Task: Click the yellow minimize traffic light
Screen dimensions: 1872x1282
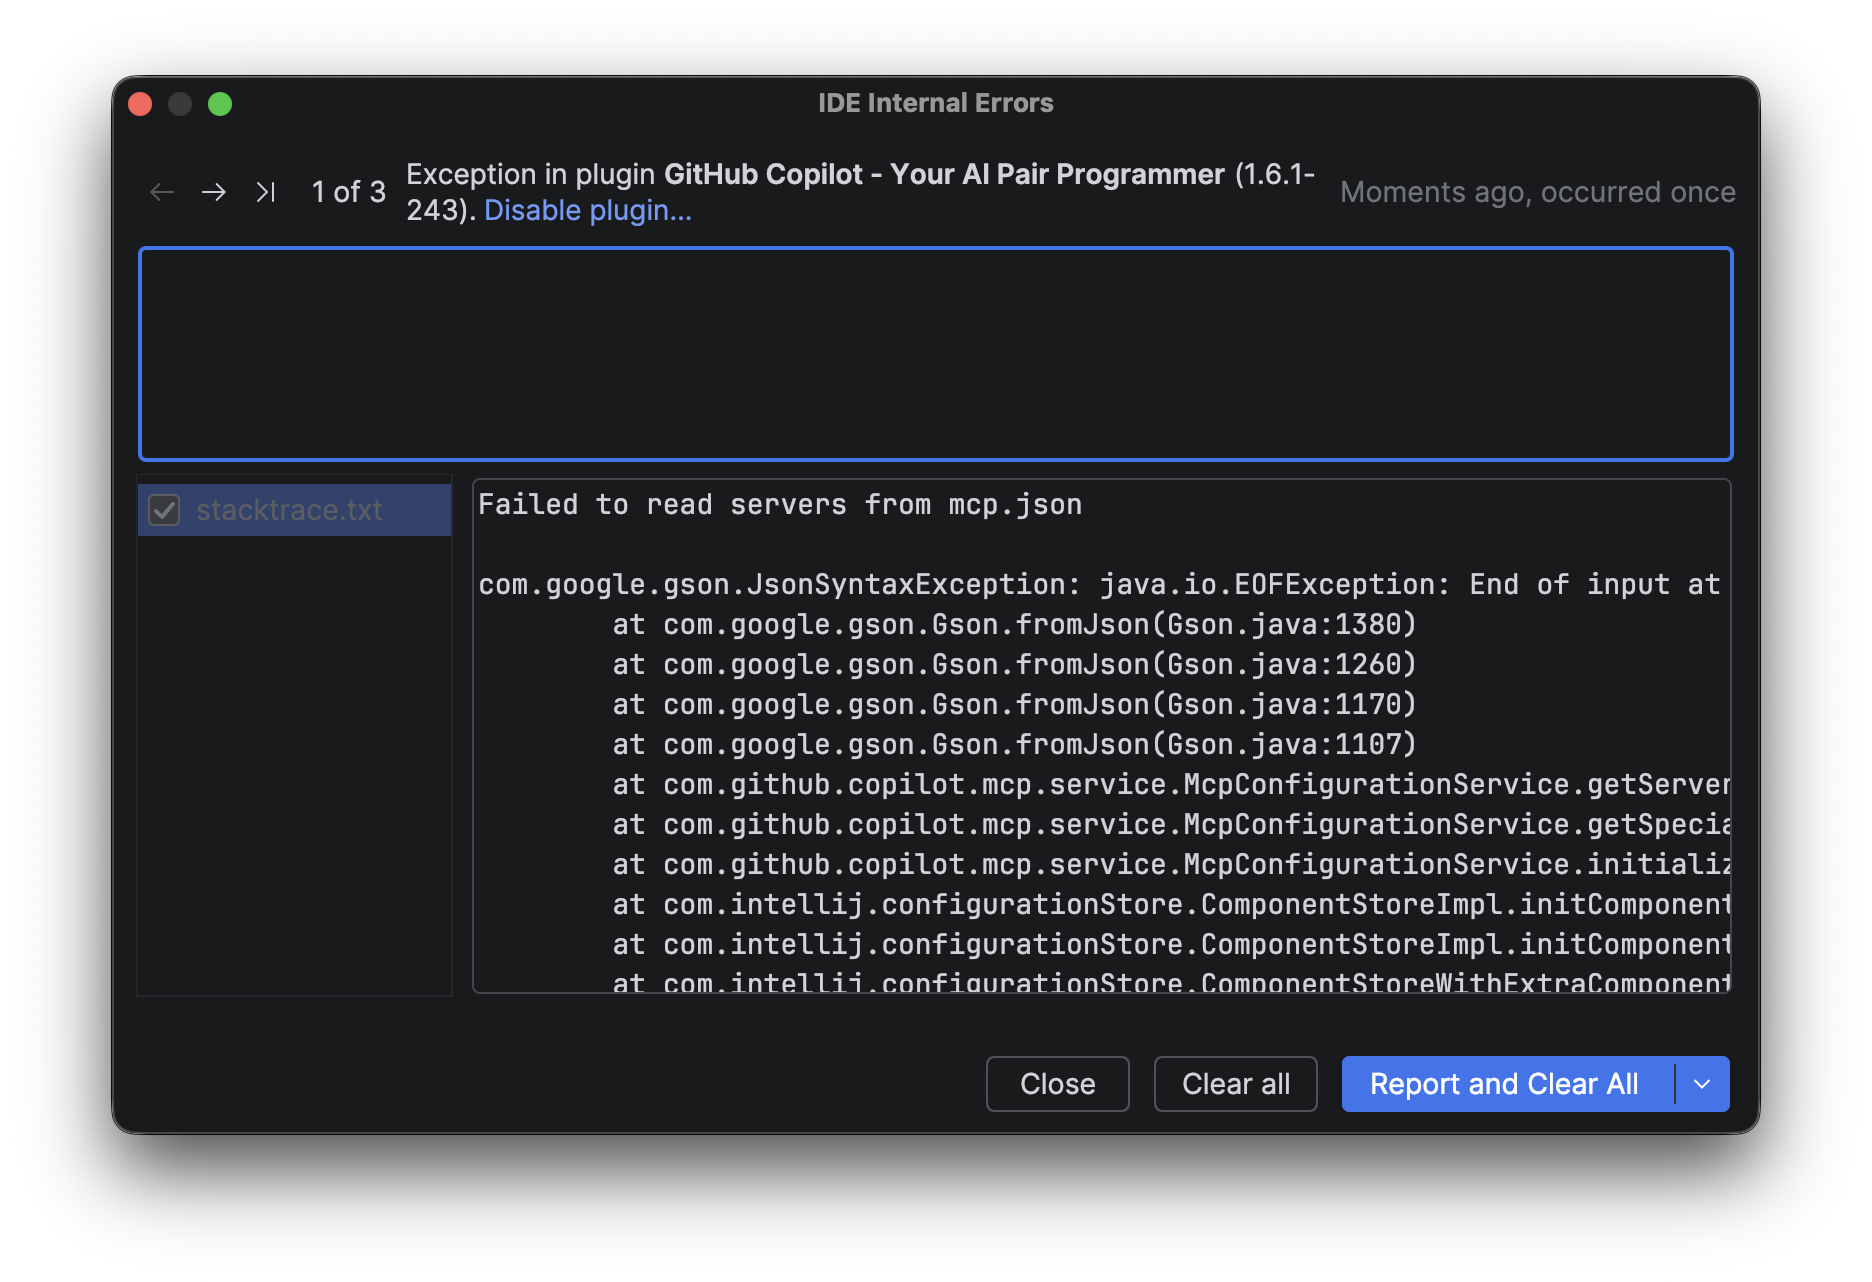Action: [180, 103]
